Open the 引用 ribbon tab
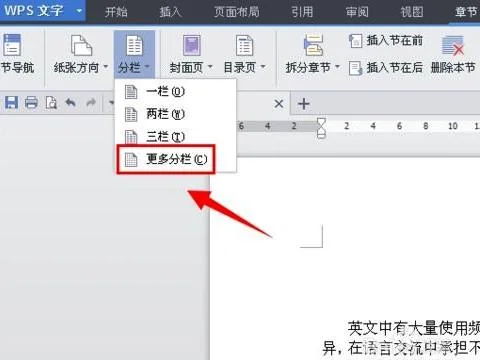Image resolution: width=480 pixels, height=360 pixels. [302, 12]
